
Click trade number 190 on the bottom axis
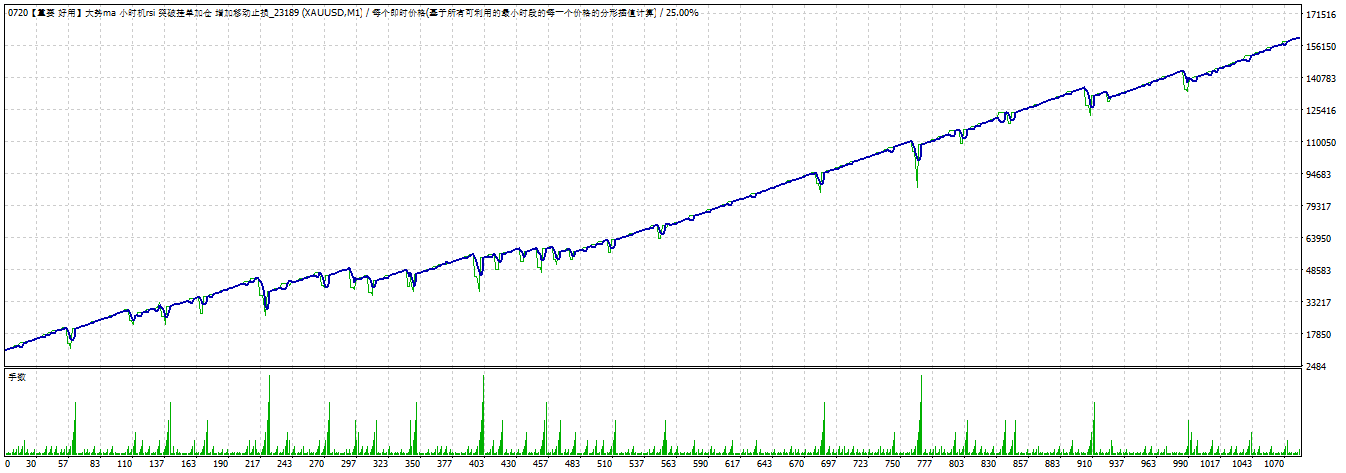[220, 464]
